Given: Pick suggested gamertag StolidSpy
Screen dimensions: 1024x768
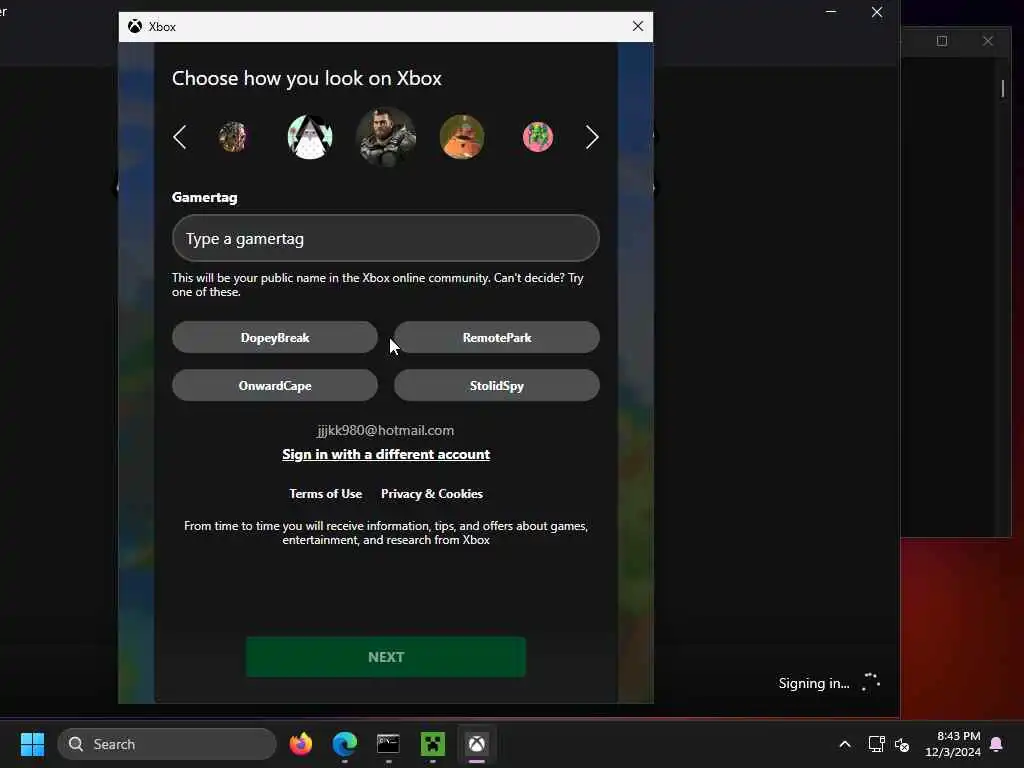Looking at the screenshot, I should point(496,385).
